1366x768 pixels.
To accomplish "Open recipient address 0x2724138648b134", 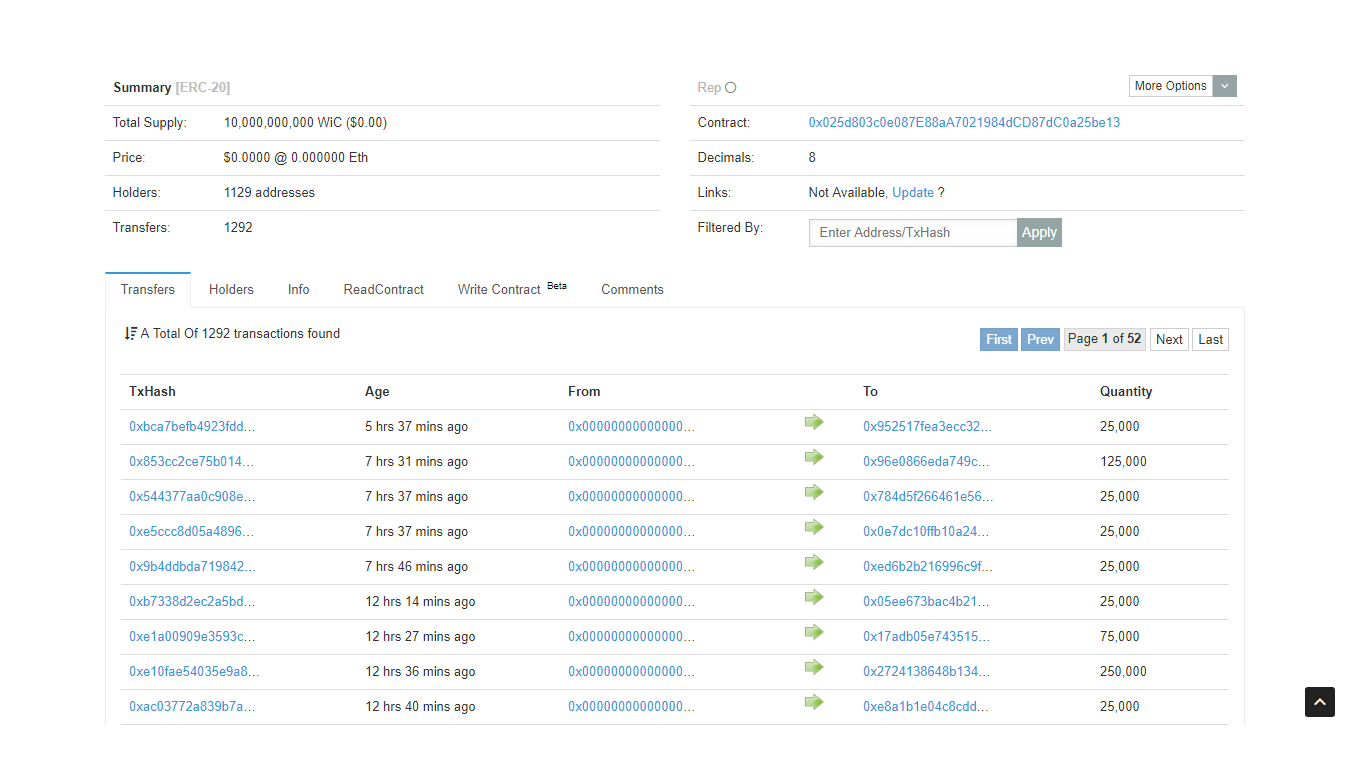I will point(926,672).
